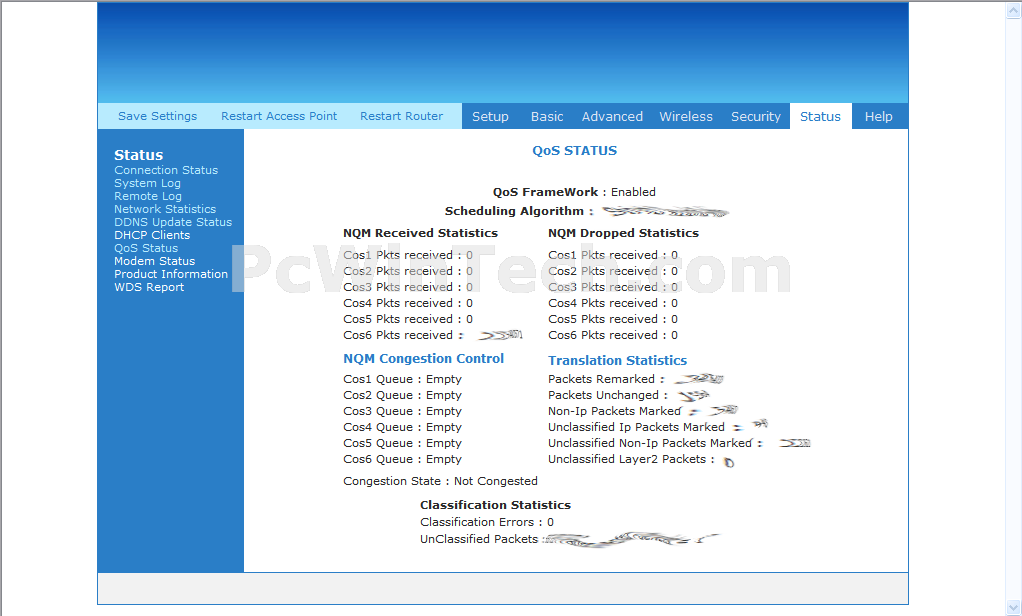This screenshot has width=1022, height=616.
Task: Switch to the Wireless tab
Action: click(x=686, y=116)
